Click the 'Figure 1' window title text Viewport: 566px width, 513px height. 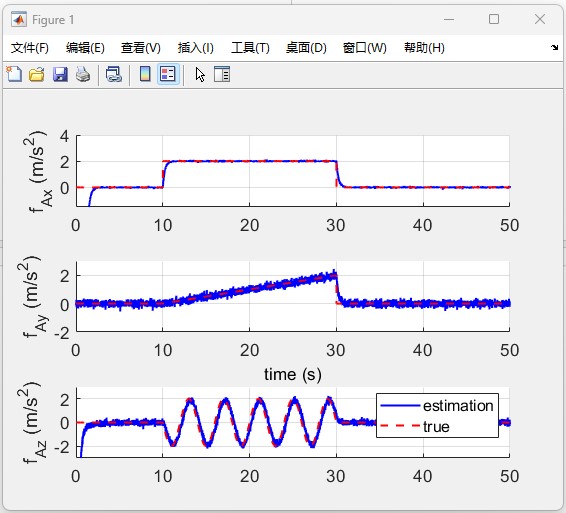coord(53,20)
